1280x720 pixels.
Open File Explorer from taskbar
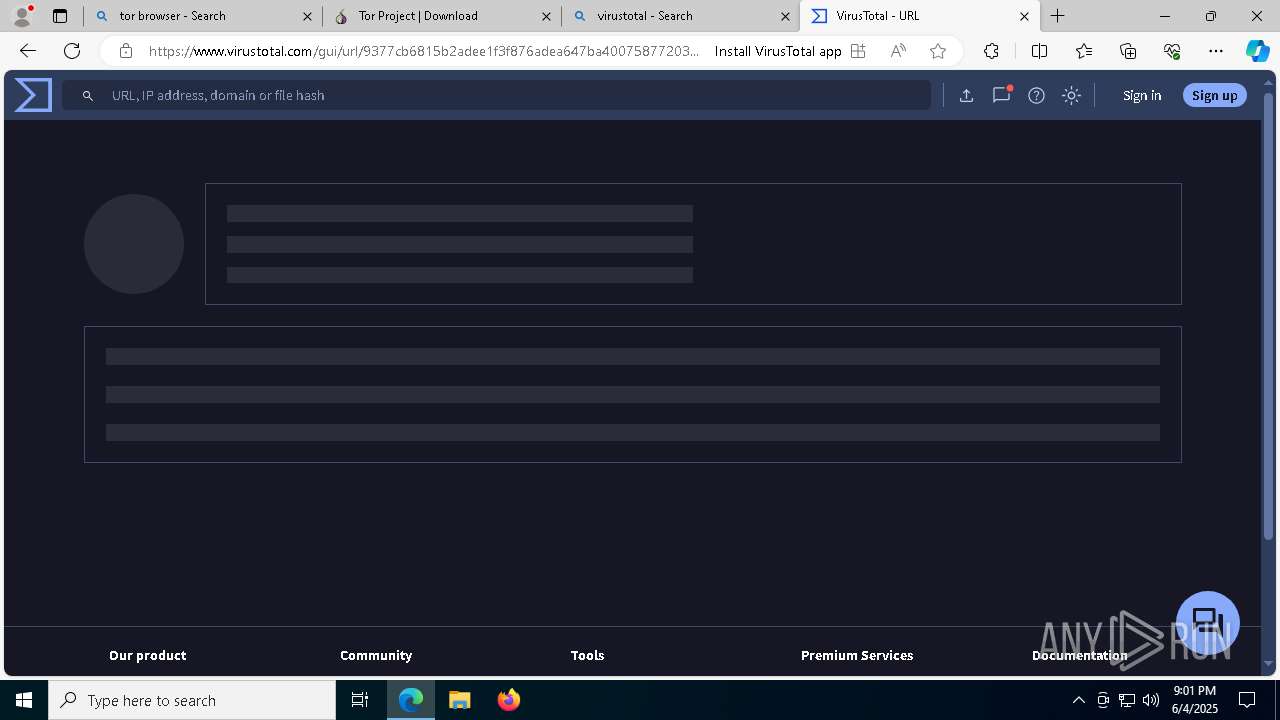point(460,700)
